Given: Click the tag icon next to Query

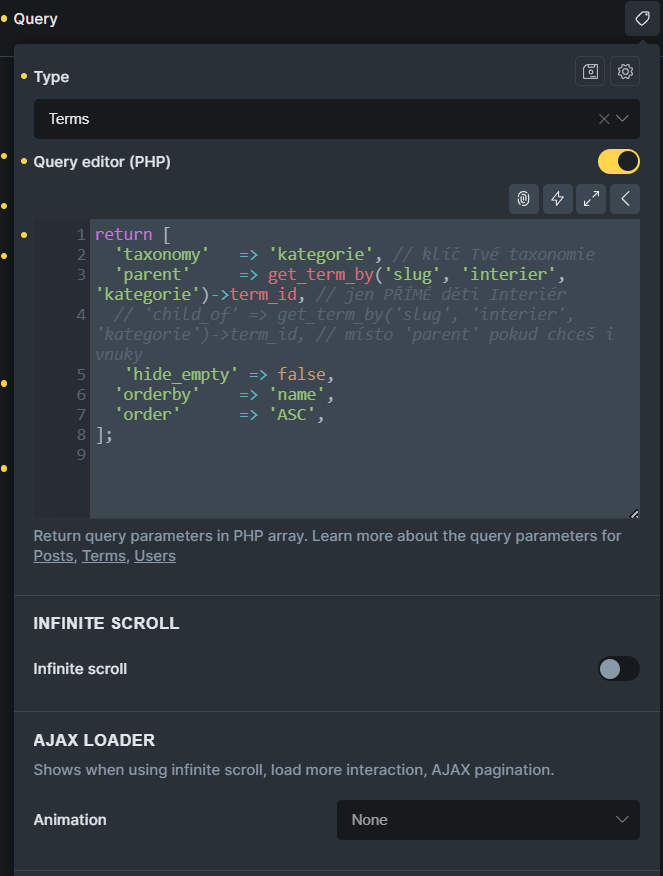Looking at the screenshot, I should [x=642, y=19].
